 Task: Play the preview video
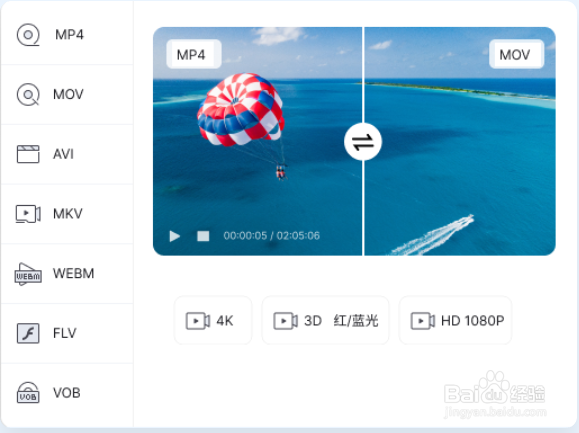(175, 236)
